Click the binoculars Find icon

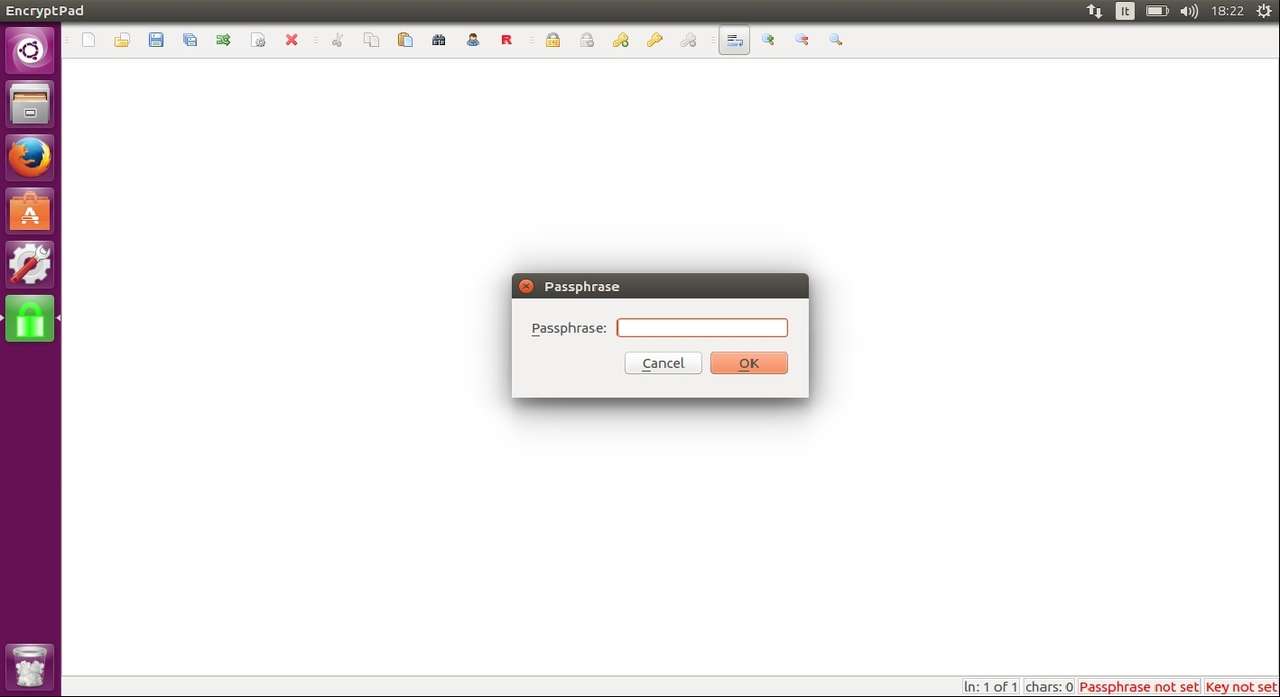point(439,40)
